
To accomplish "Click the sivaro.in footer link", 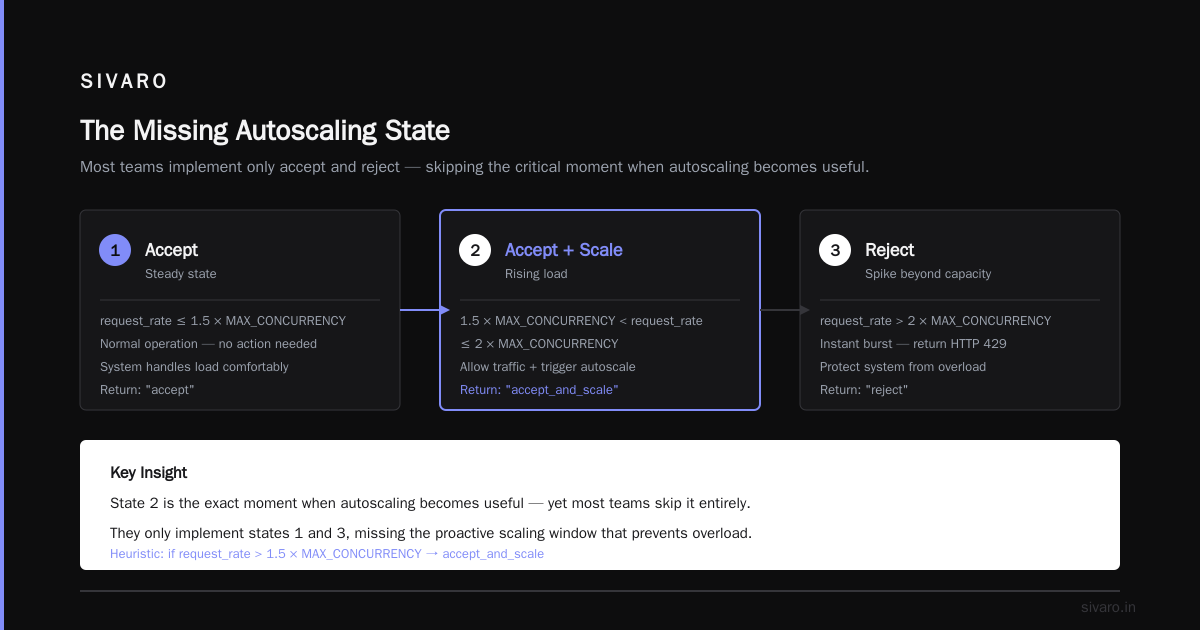I will [x=1108, y=607].
